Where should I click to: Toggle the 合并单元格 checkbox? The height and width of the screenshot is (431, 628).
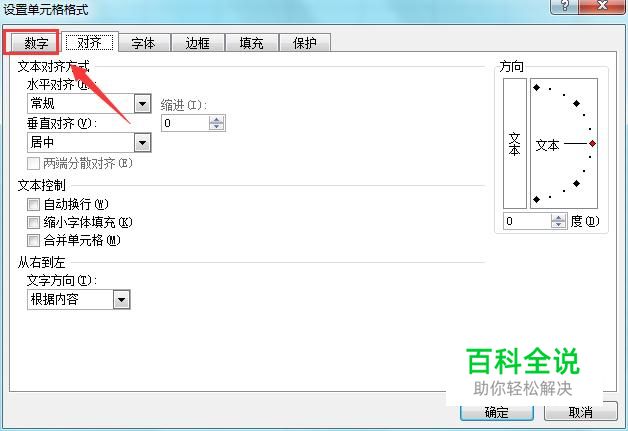tap(33, 241)
